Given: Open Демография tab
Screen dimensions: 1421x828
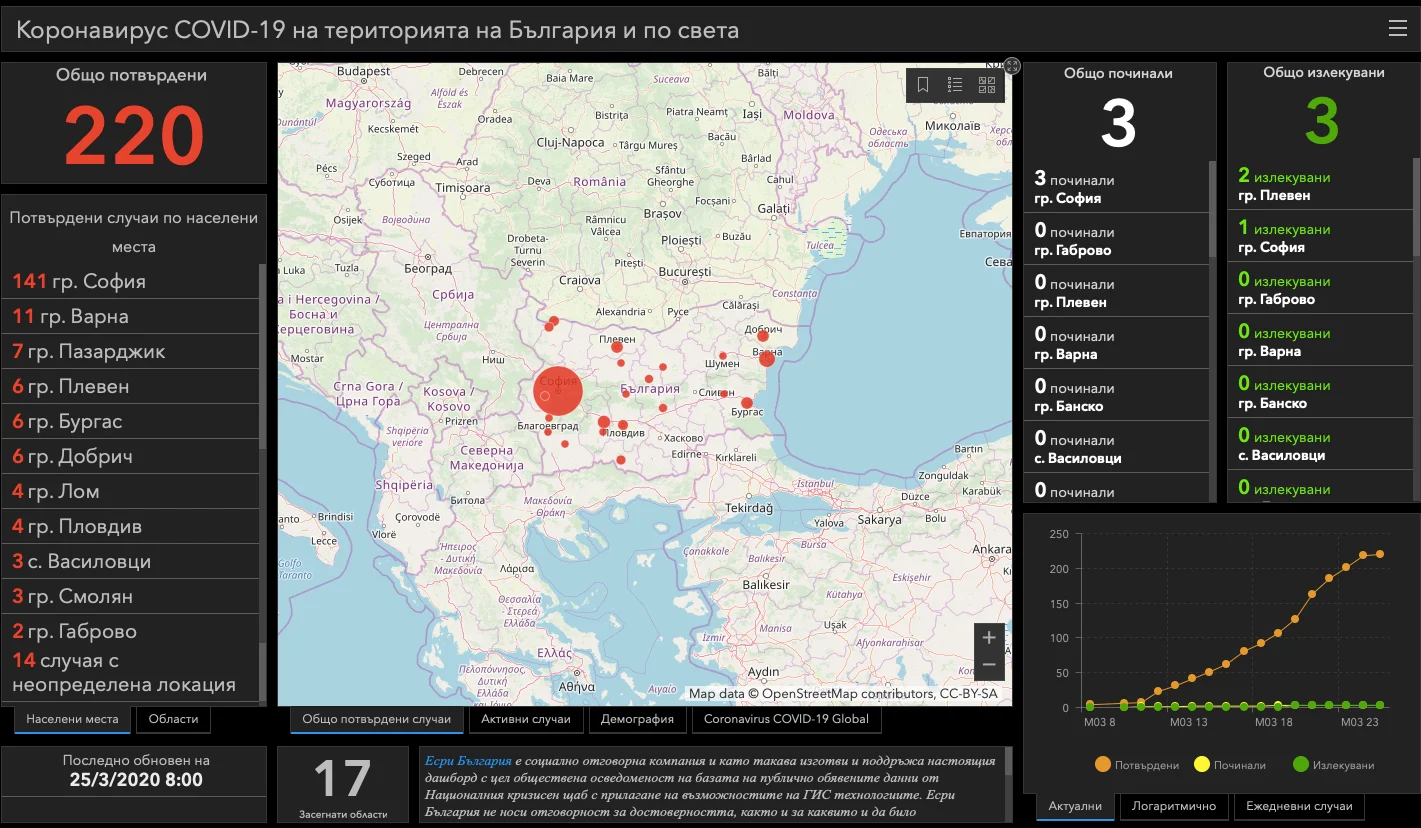Looking at the screenshot, I should pyautogui.click(x=638, y=719).
